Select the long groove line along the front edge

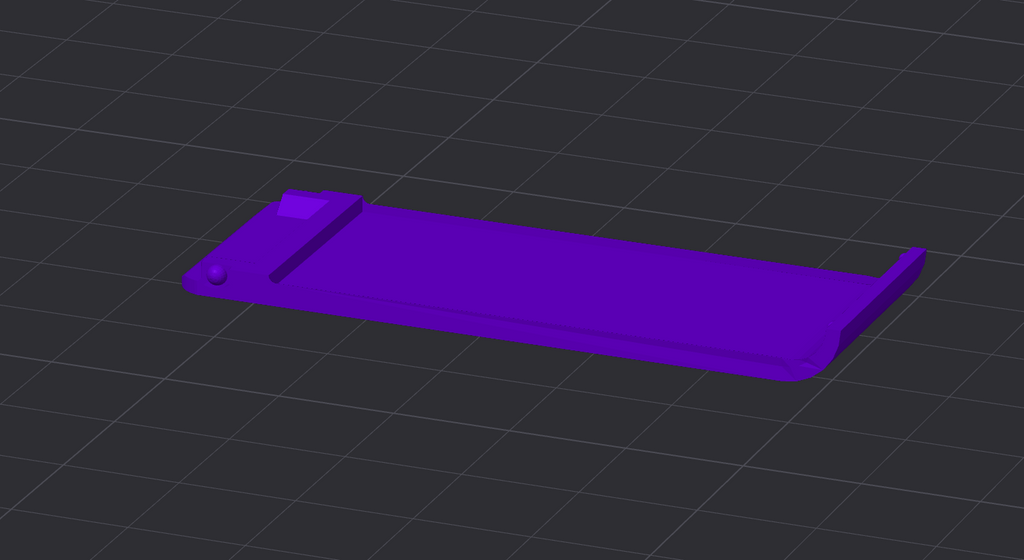point(522,320)
